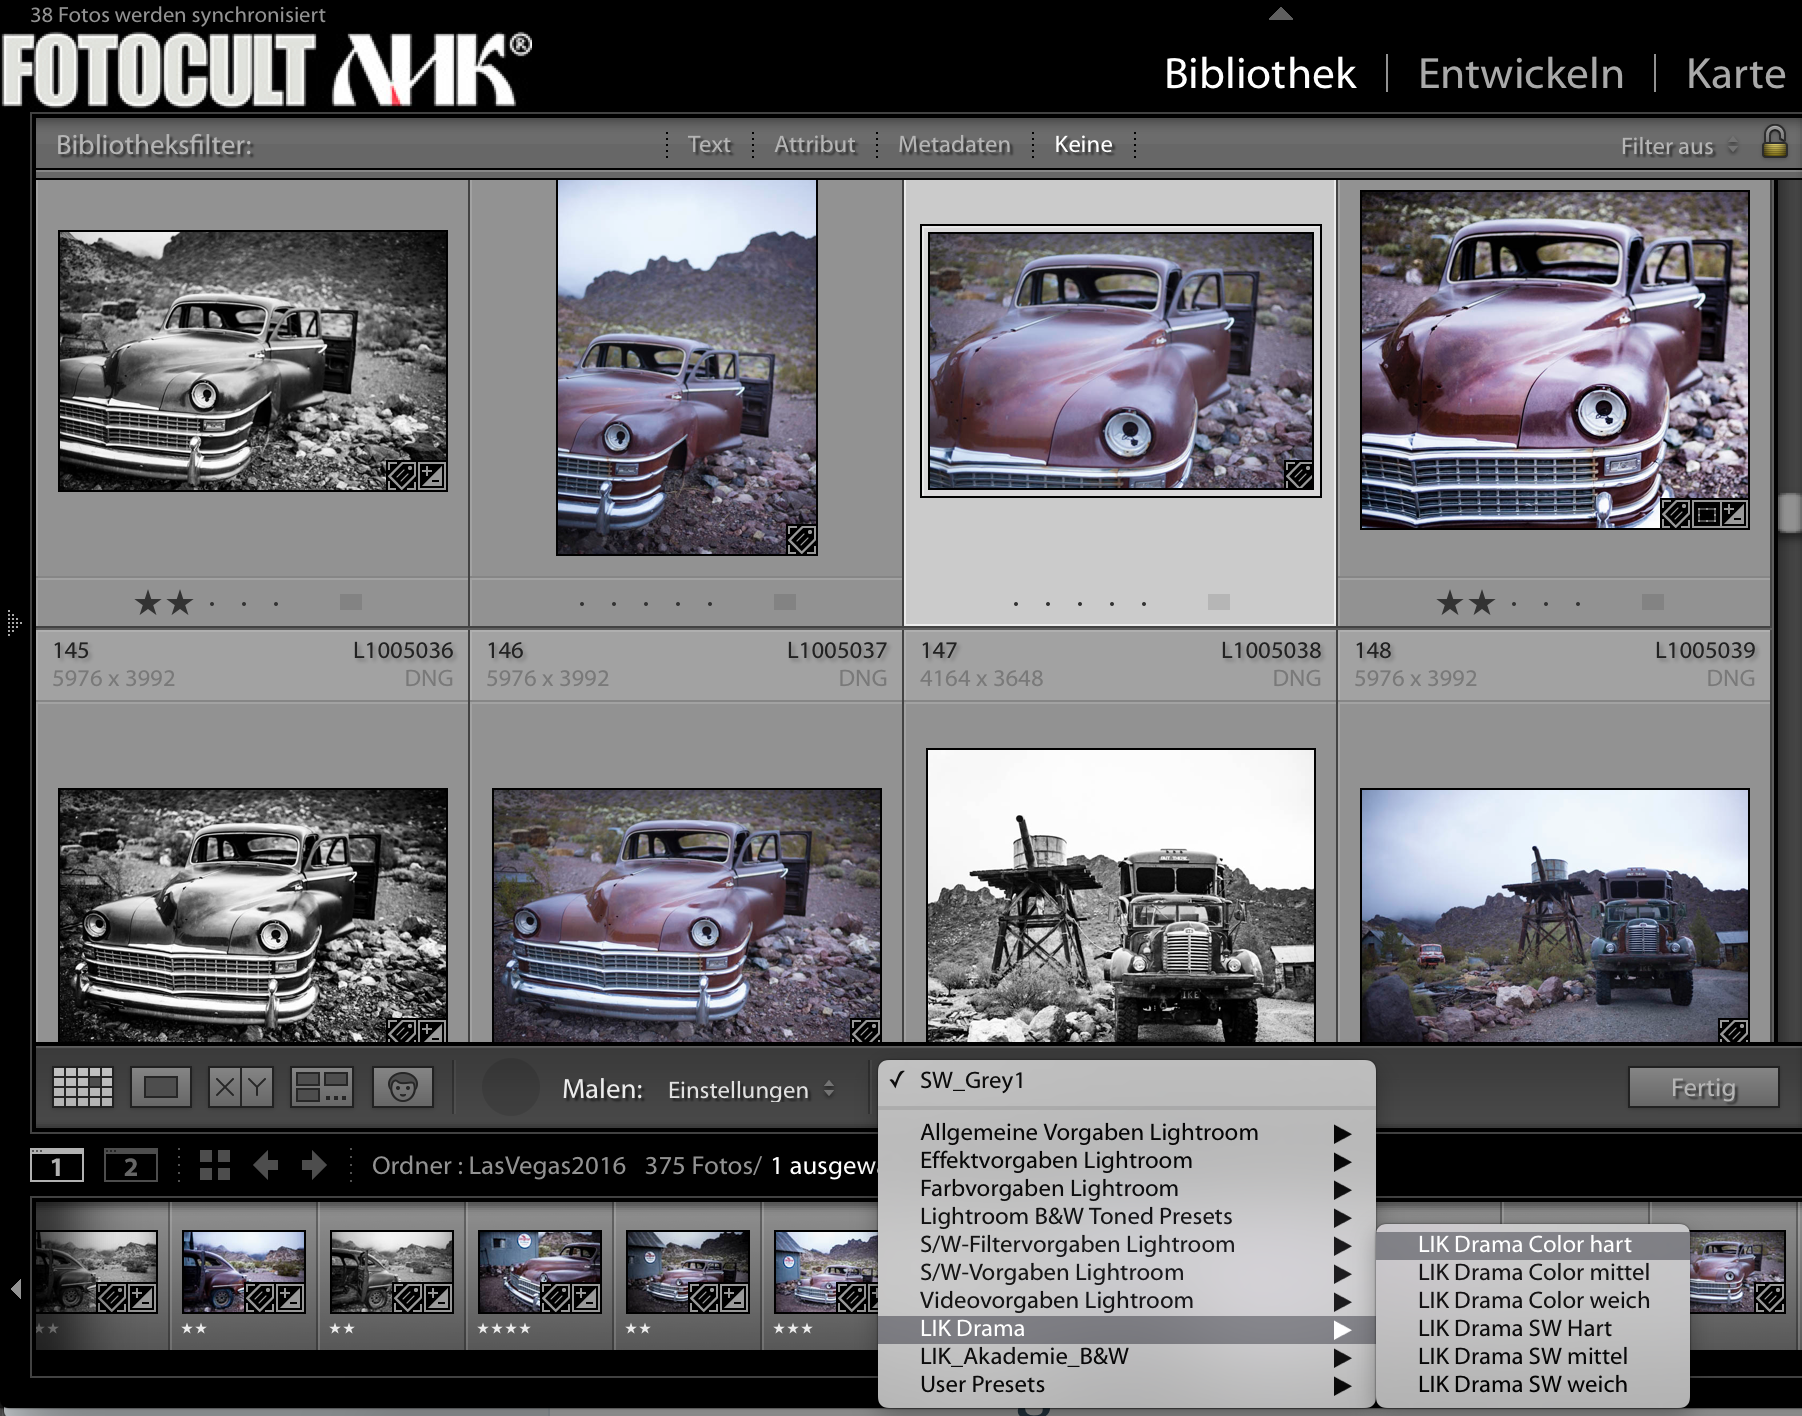Click develop adjustments badge on photo 148

tap(1735, 515)
